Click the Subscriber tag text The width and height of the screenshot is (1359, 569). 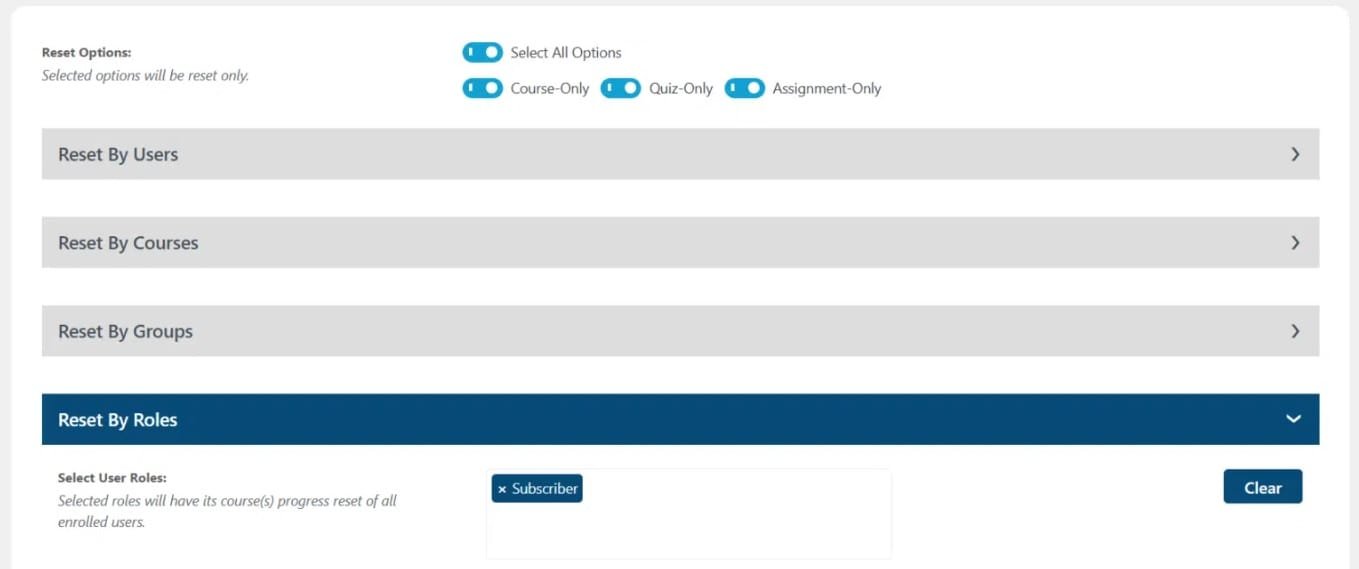click(545, 489)
